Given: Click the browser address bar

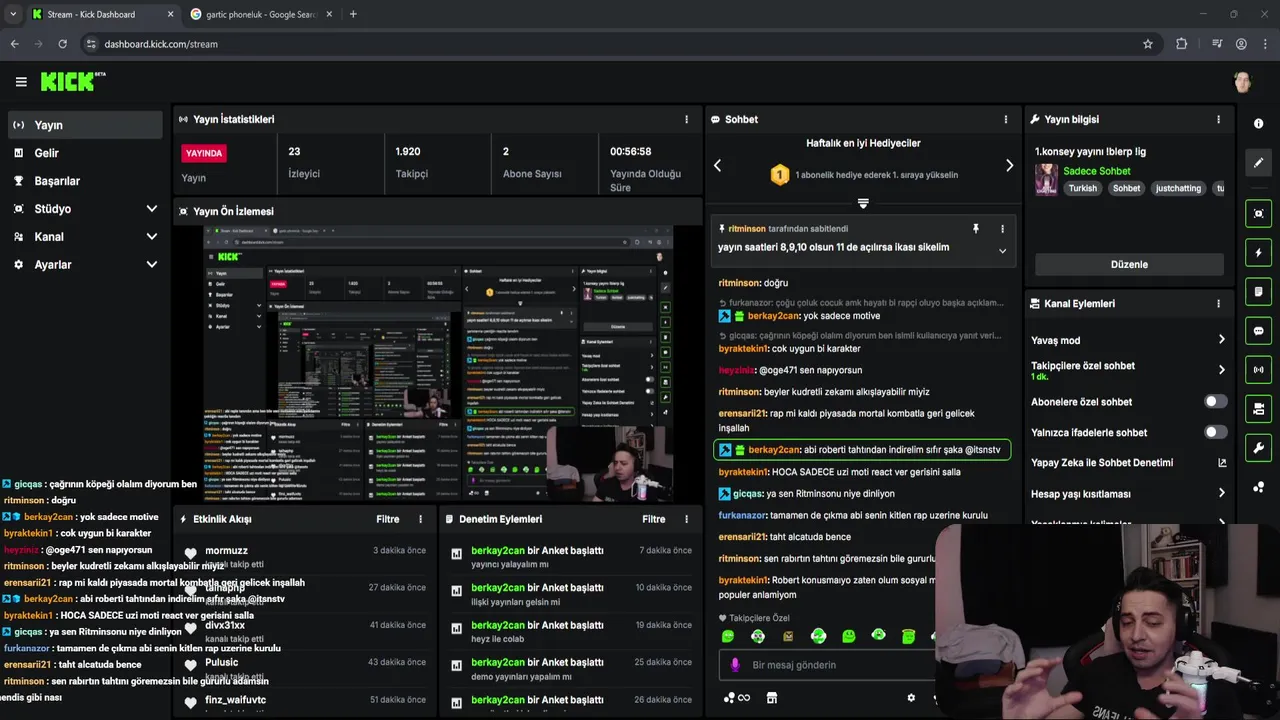Looking at the screenshot, I should tap(610, 44).
